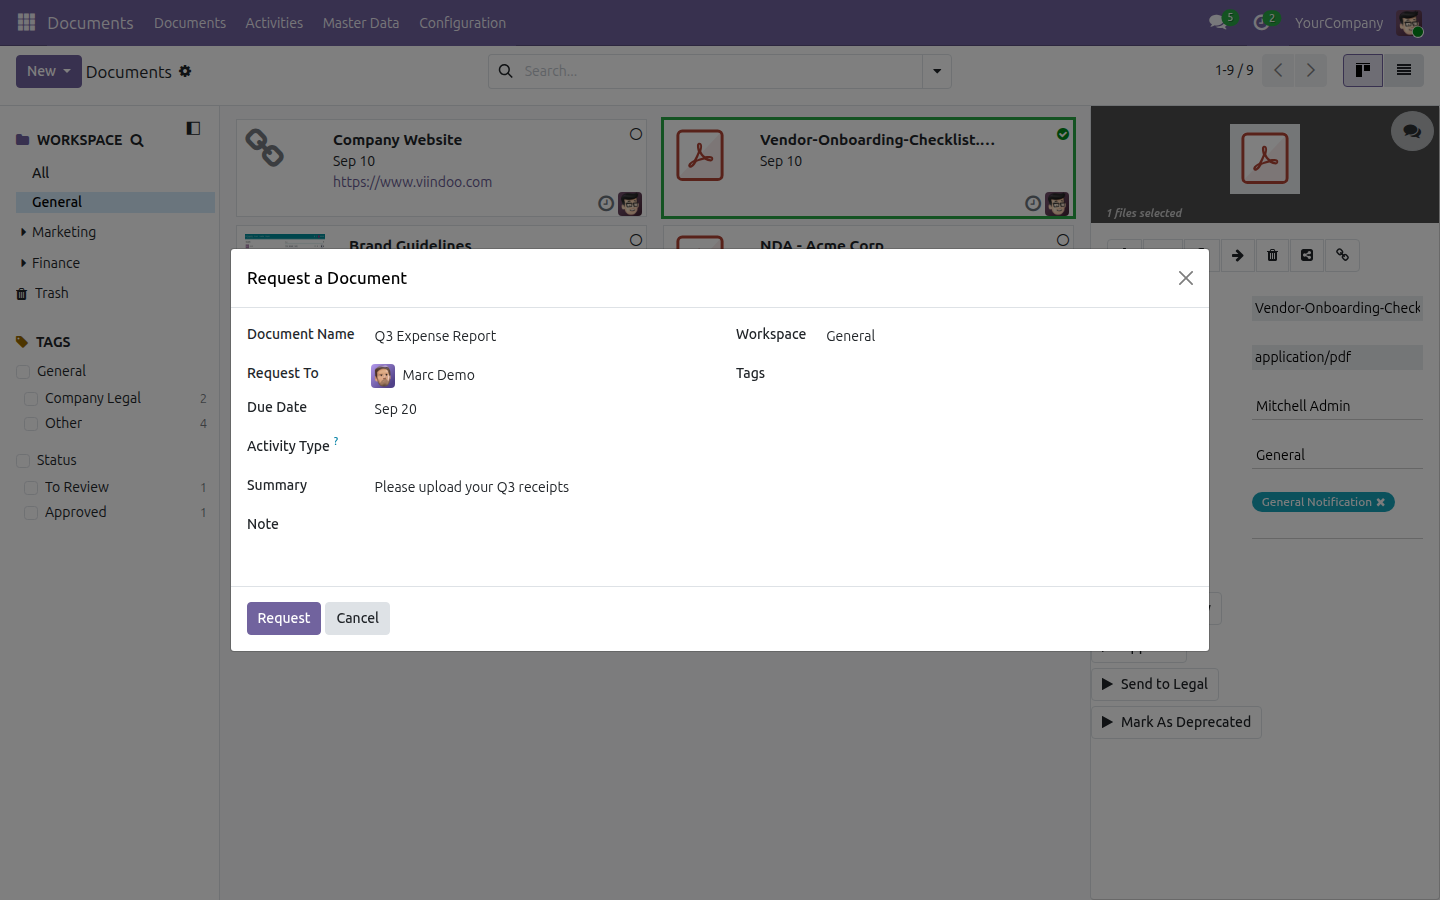The height and width of the screenshot is (900, 1440).
Task: Expand the Marketing workspace
Action: coord(23,232)
